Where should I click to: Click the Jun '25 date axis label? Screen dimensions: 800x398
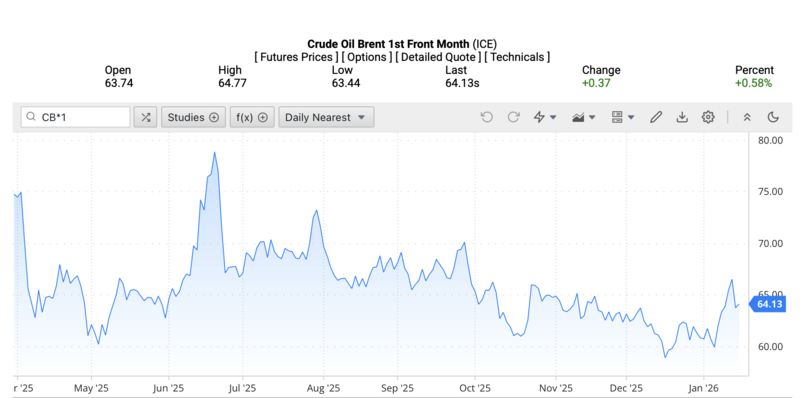point(168,388)
